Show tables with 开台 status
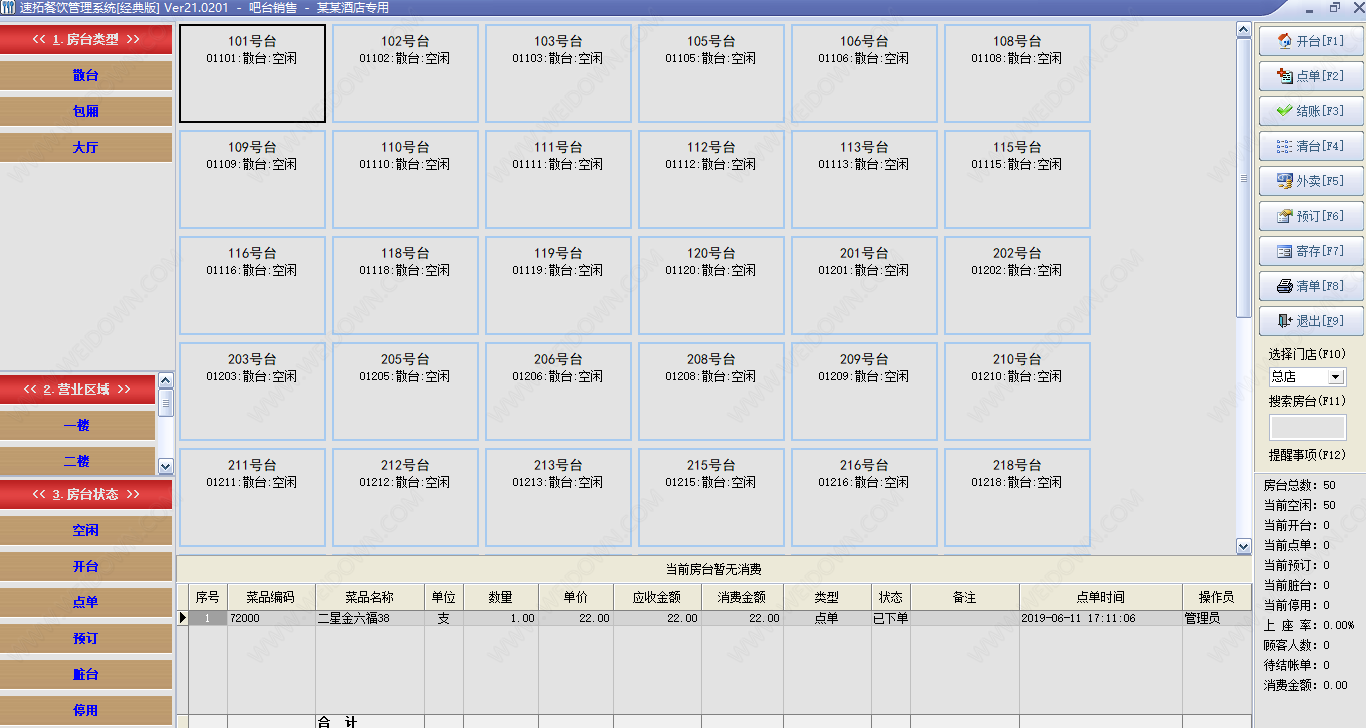The width and height of the screenshot is (1366, 728). pos(86,567)
